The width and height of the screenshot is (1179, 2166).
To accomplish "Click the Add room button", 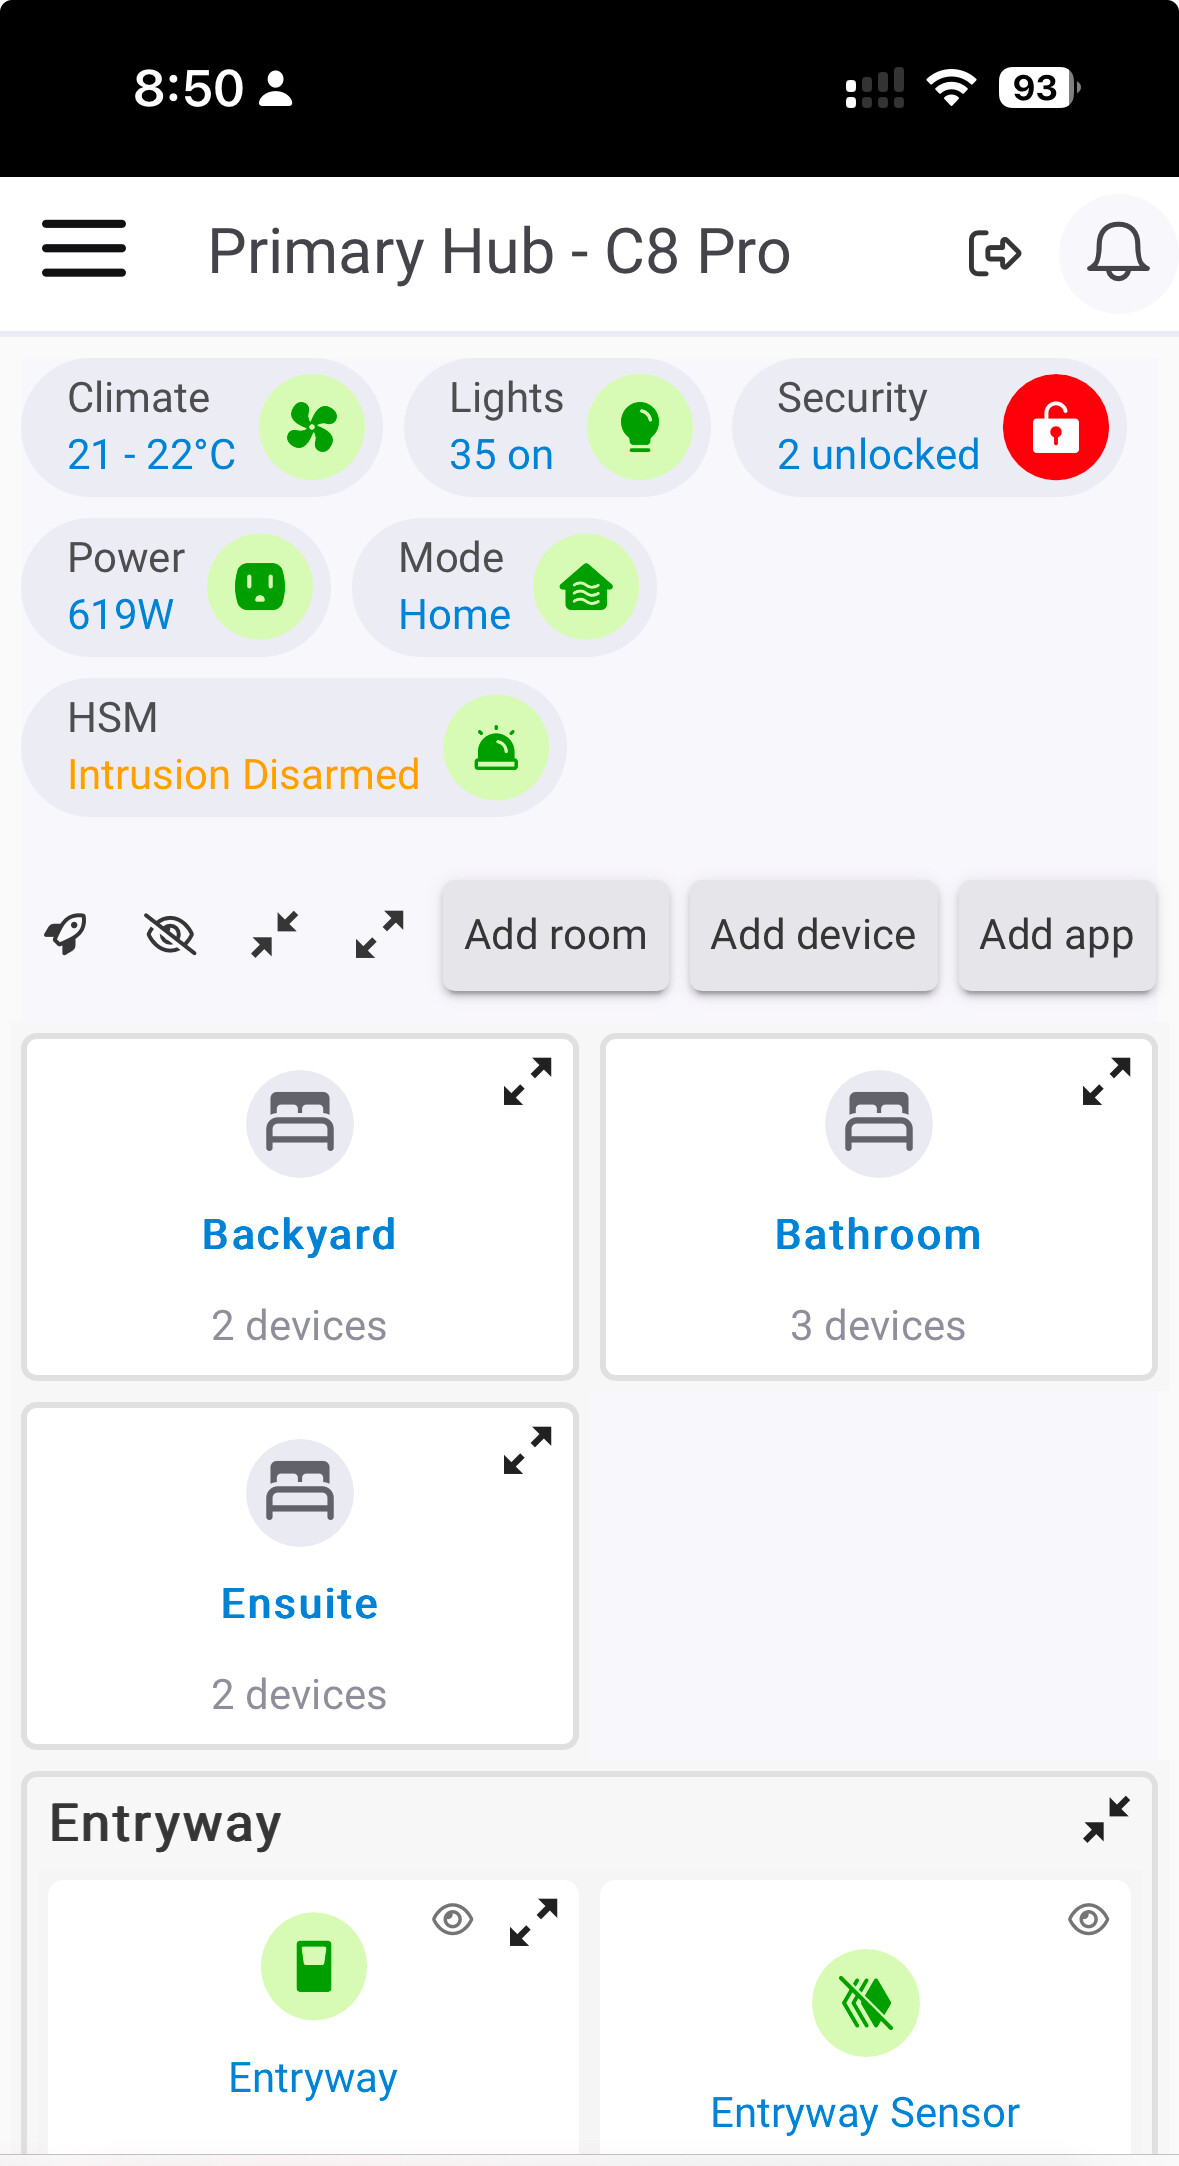I will point(556,935).
